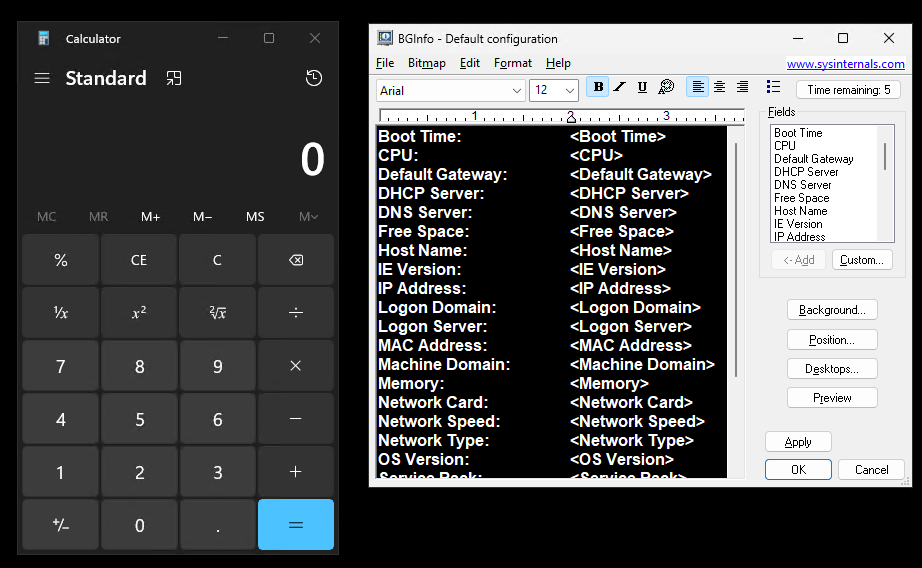The image size is (922, 568).
Task: Click the percent key in Calculator
Action: [x=61, y=260]
